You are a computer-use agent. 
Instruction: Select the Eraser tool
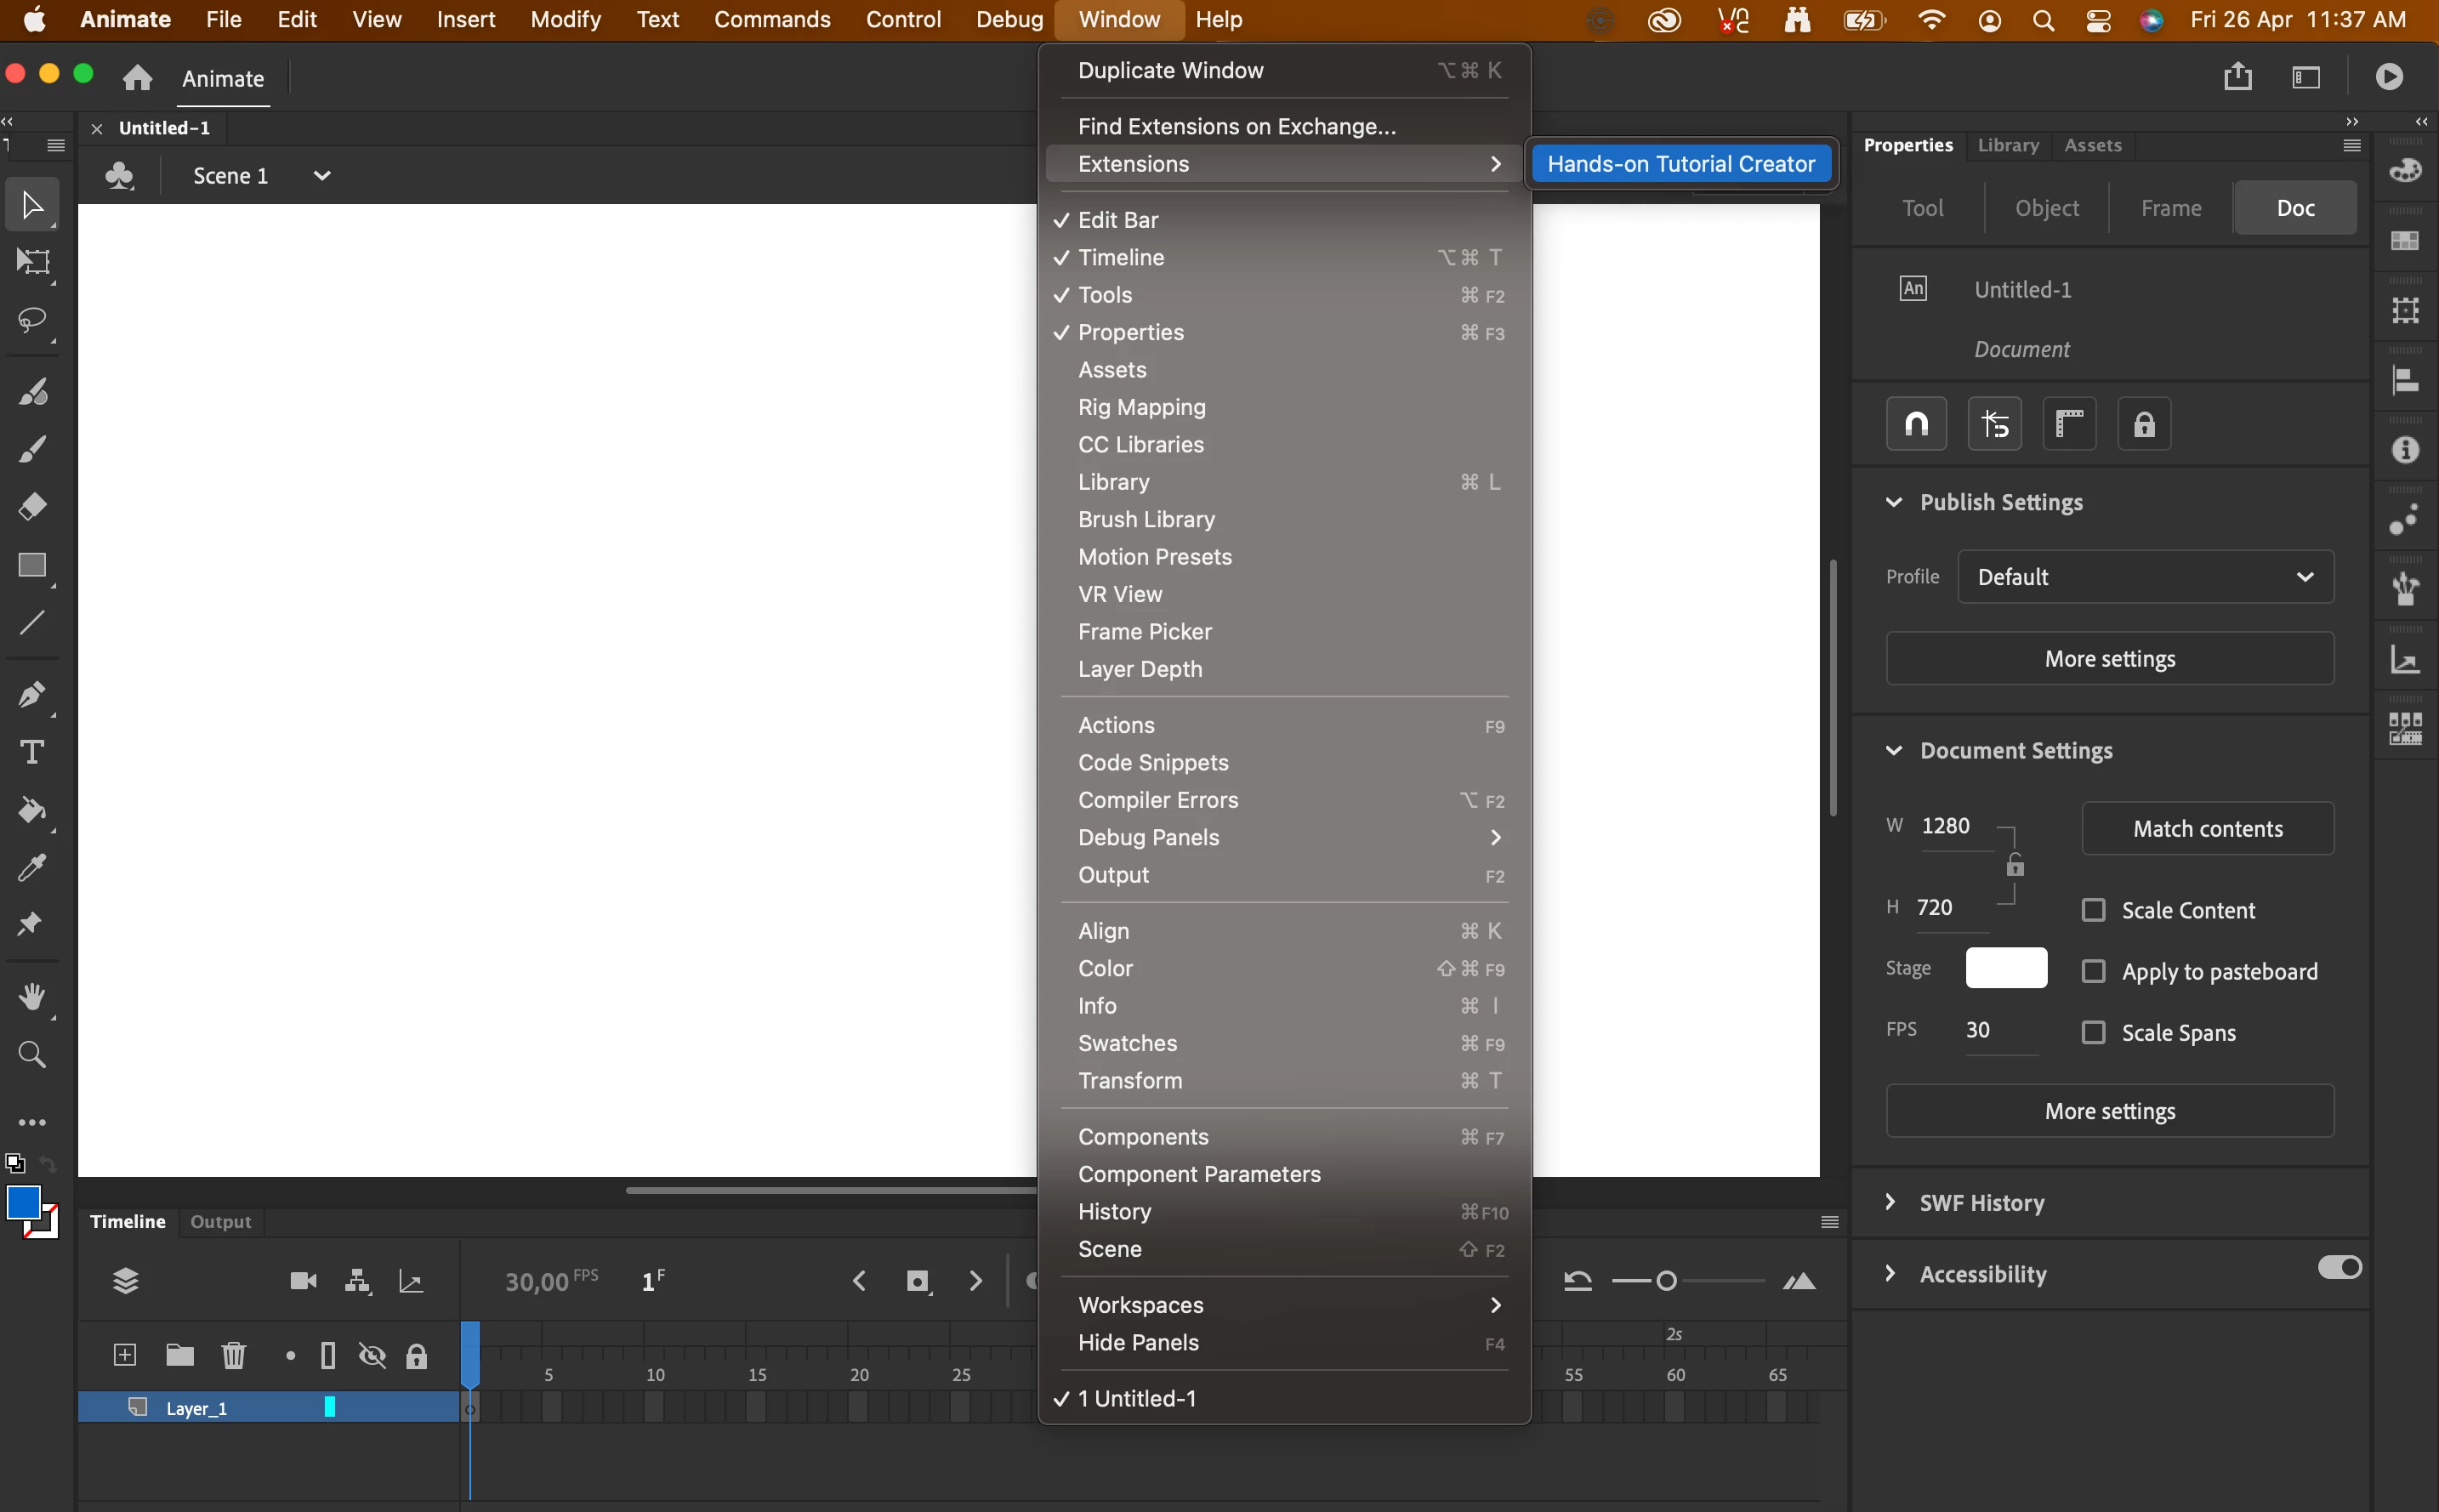32,506
